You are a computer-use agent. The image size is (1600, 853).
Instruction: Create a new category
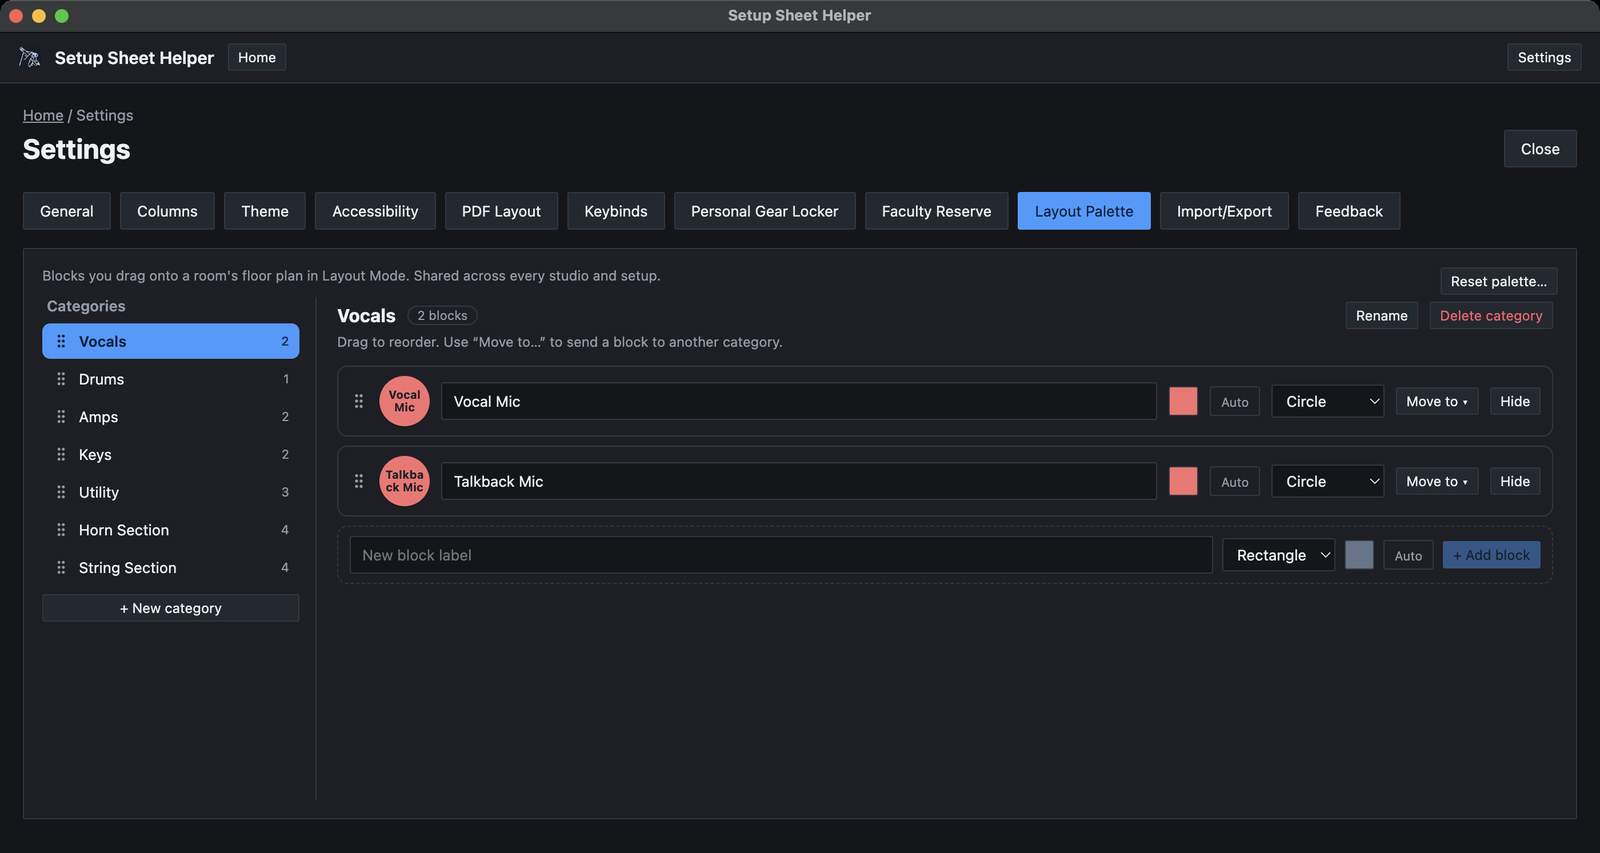click(171, 608)
